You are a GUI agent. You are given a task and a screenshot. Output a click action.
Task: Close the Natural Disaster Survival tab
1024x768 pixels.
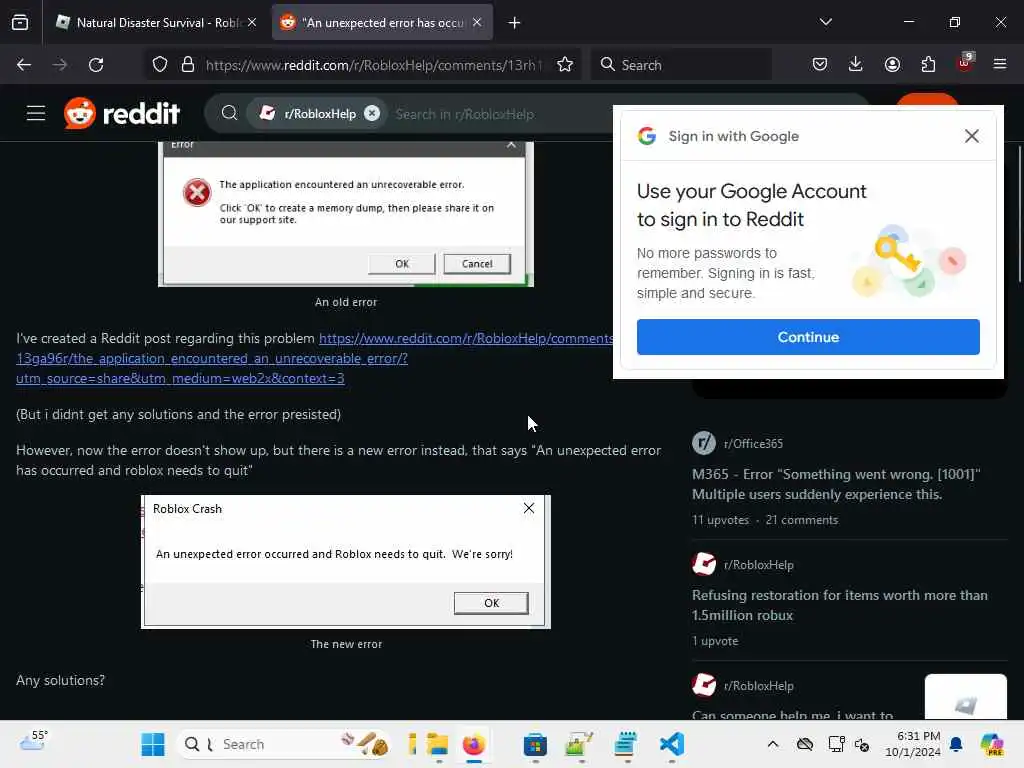252,23
